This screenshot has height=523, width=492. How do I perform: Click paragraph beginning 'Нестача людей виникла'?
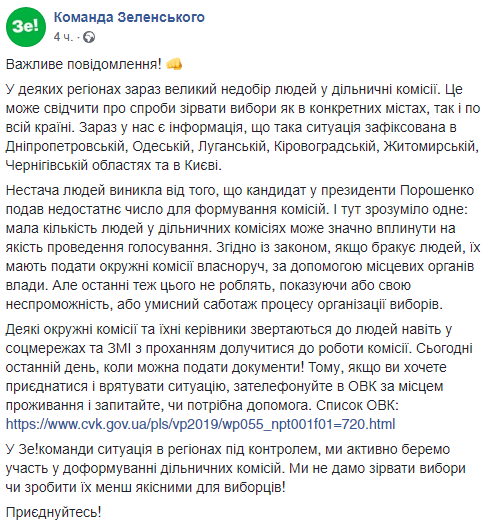point(243,247)
